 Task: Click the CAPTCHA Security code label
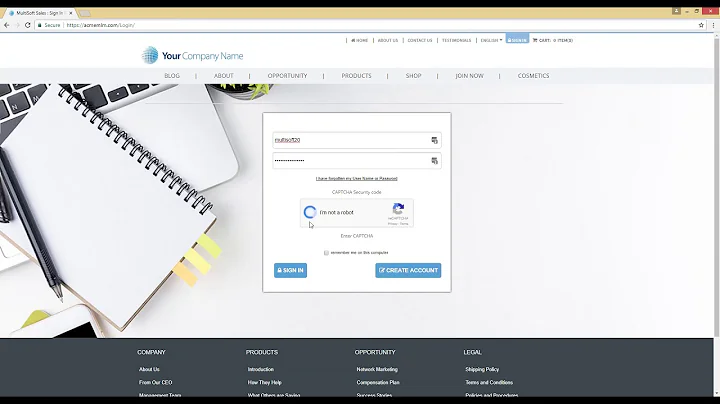pos(357,192)
